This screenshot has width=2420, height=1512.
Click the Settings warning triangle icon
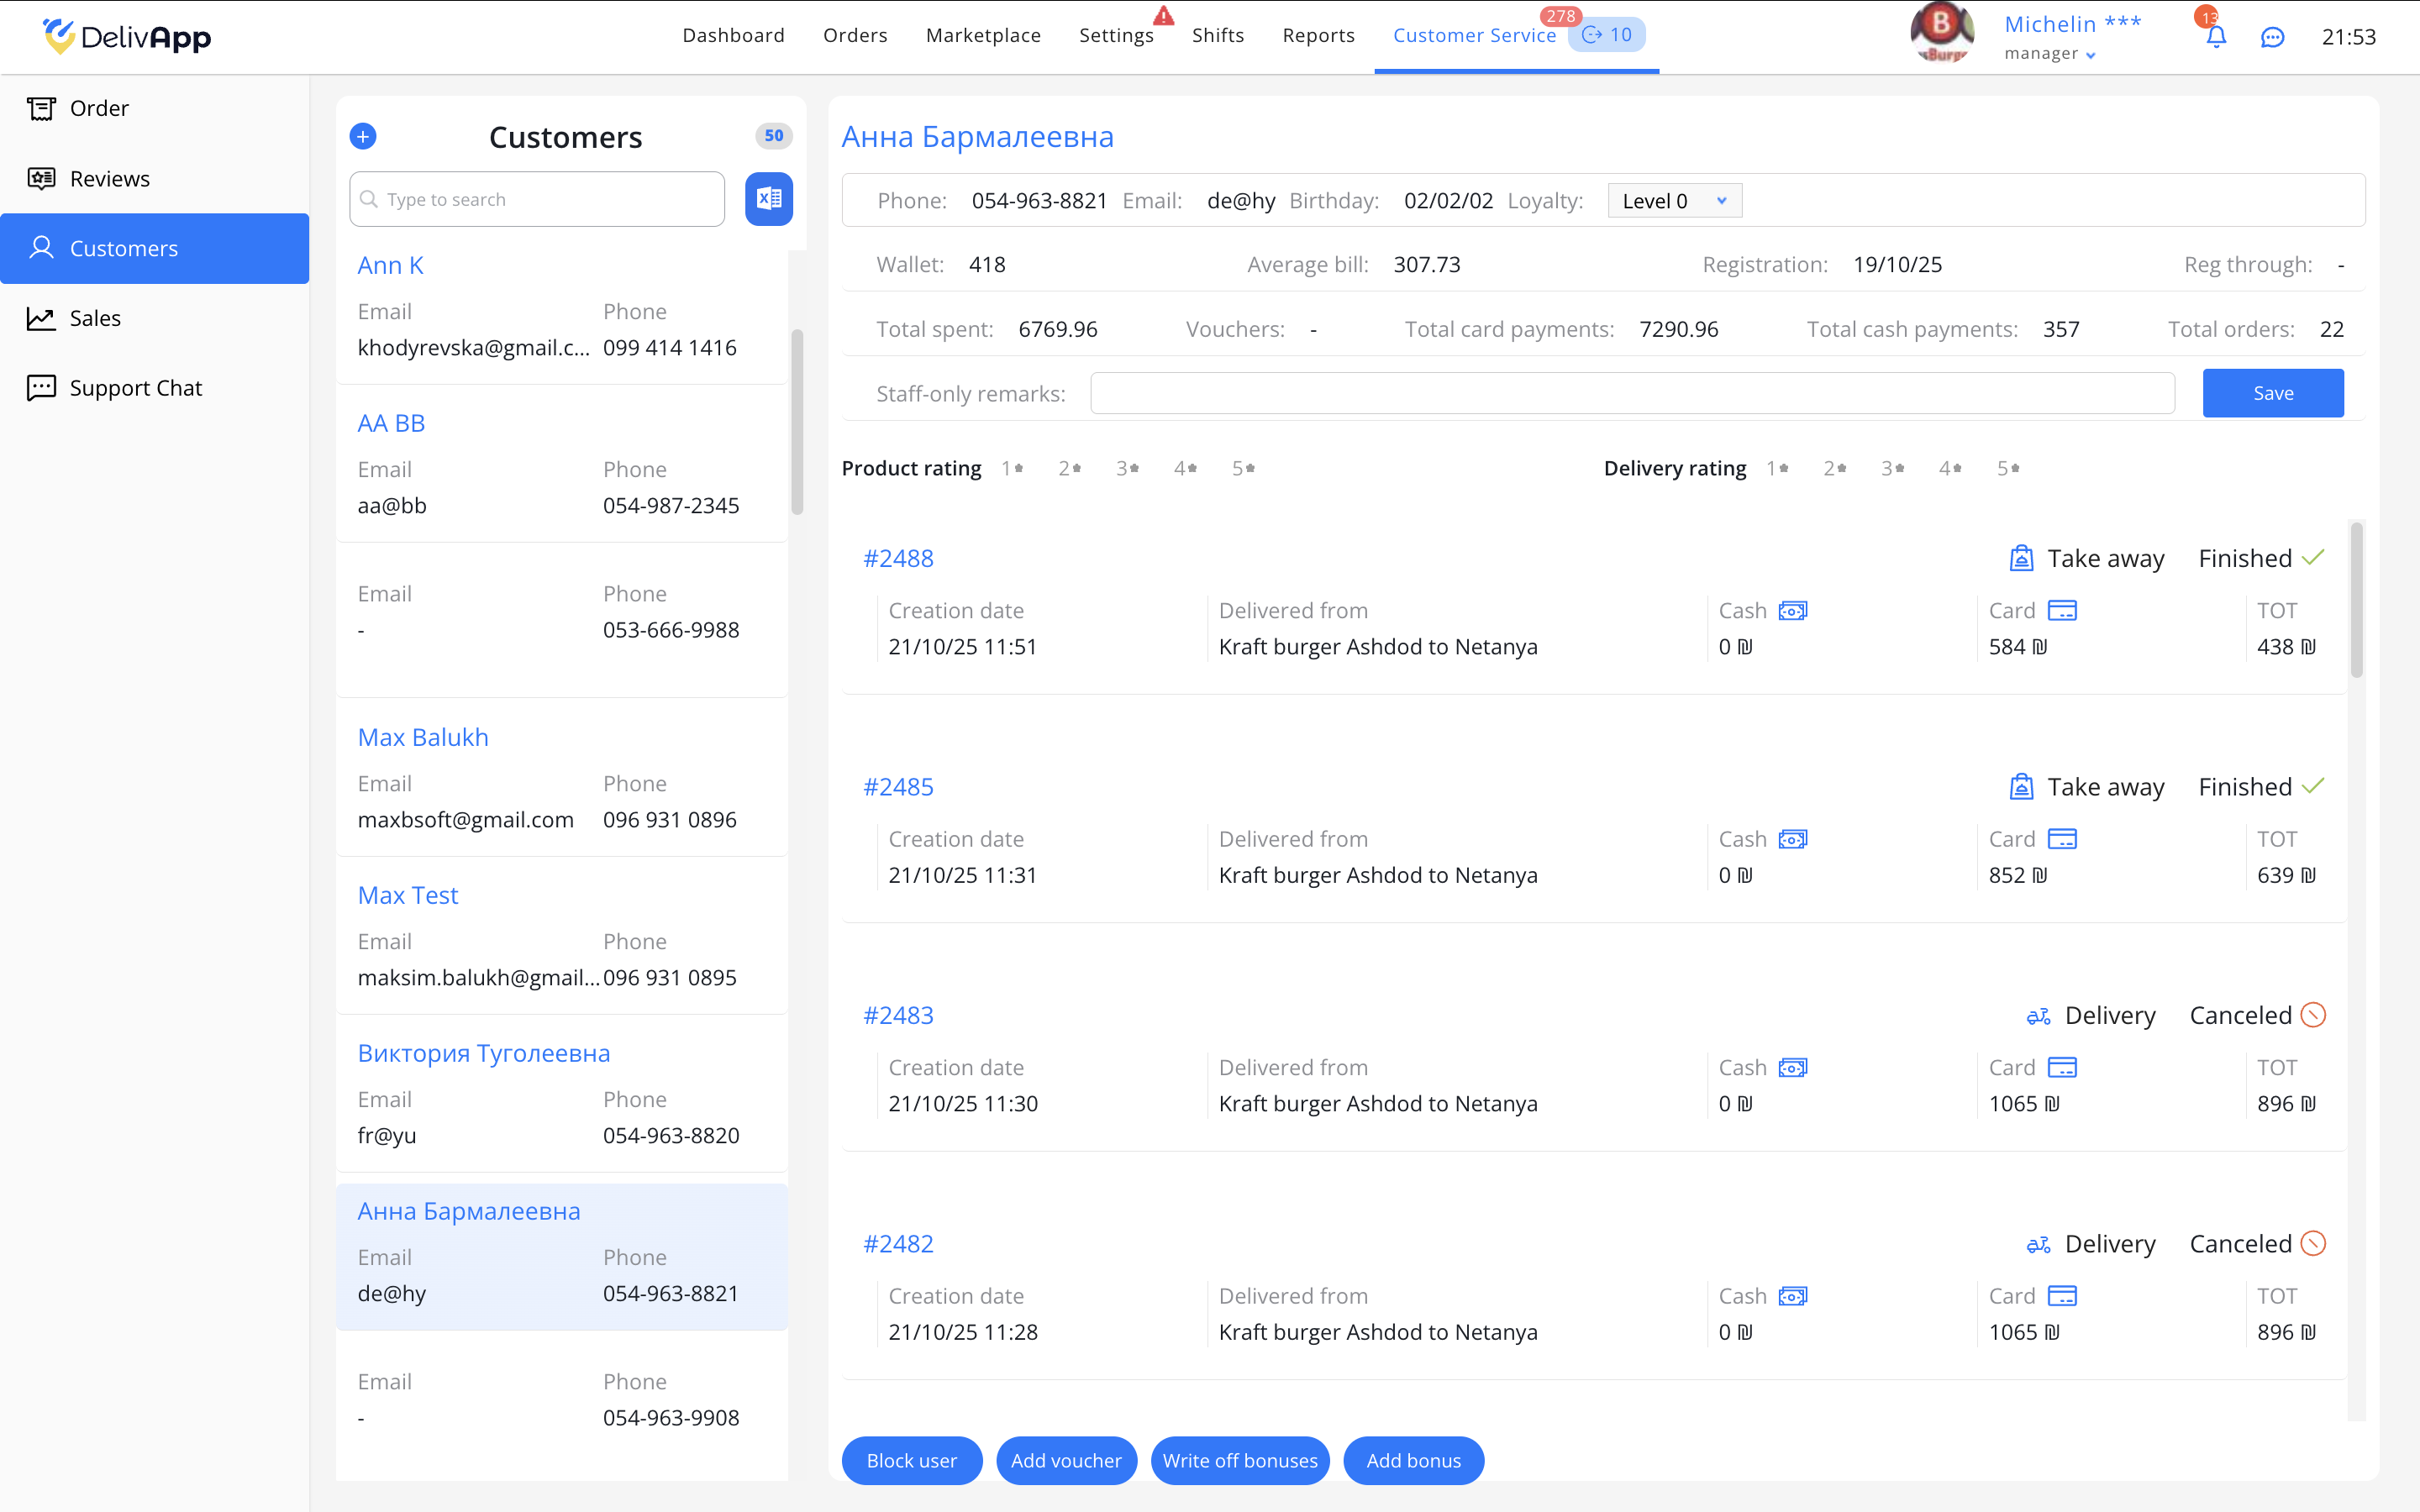1163,16
